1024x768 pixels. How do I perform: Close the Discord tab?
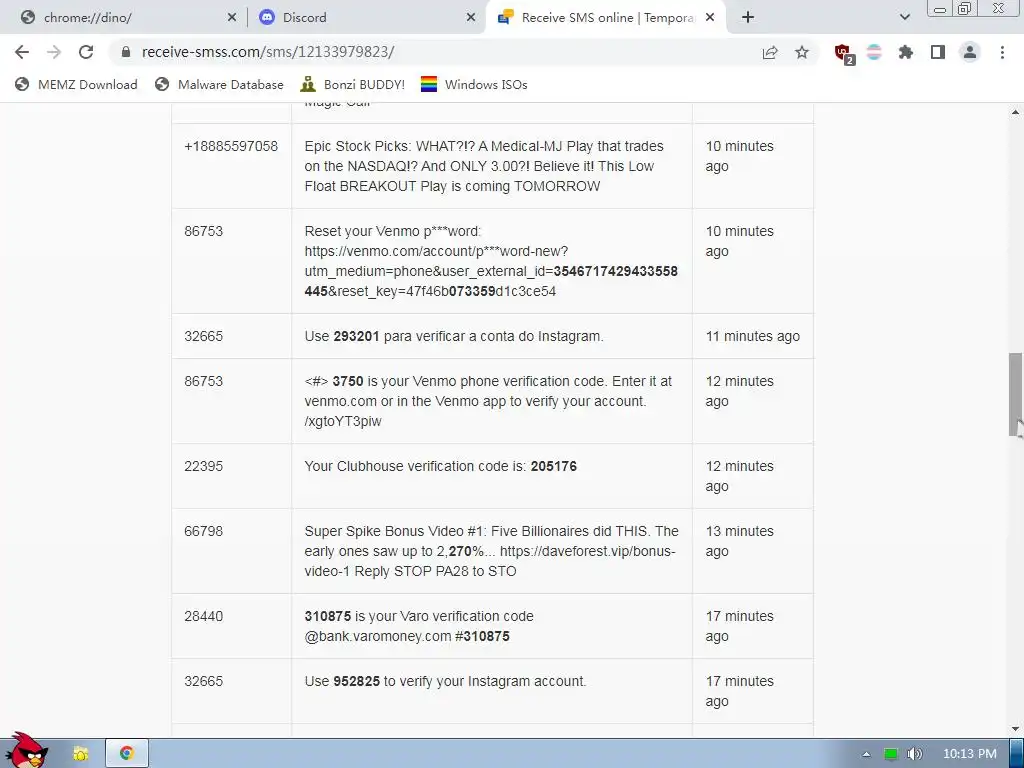point(471,18)
